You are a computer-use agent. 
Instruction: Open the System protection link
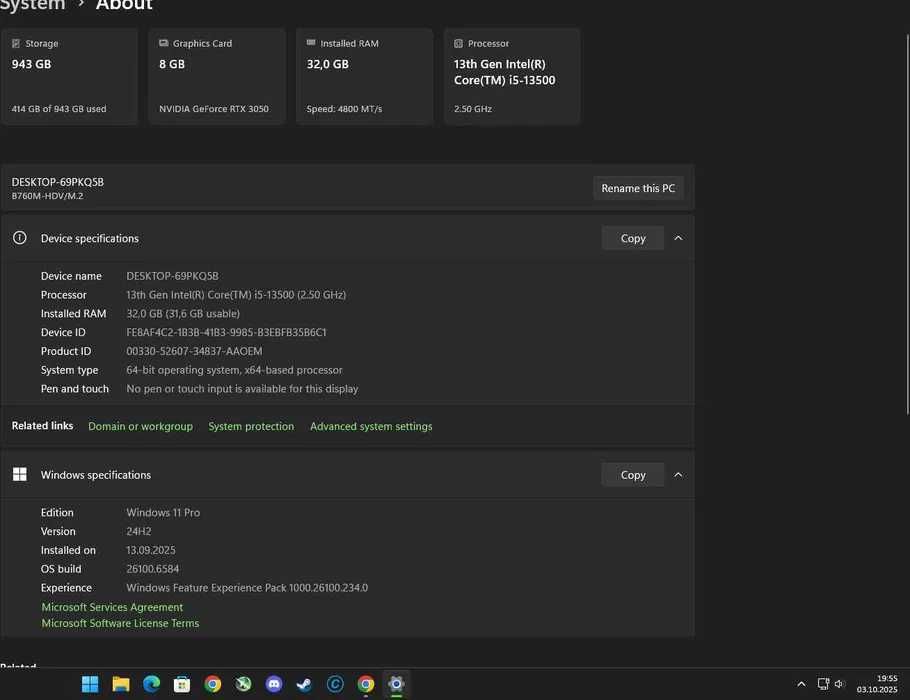251,426
